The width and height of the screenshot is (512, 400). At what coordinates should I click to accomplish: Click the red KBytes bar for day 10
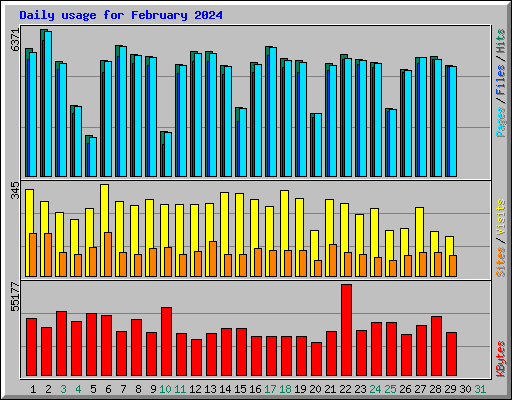(166, 342)
